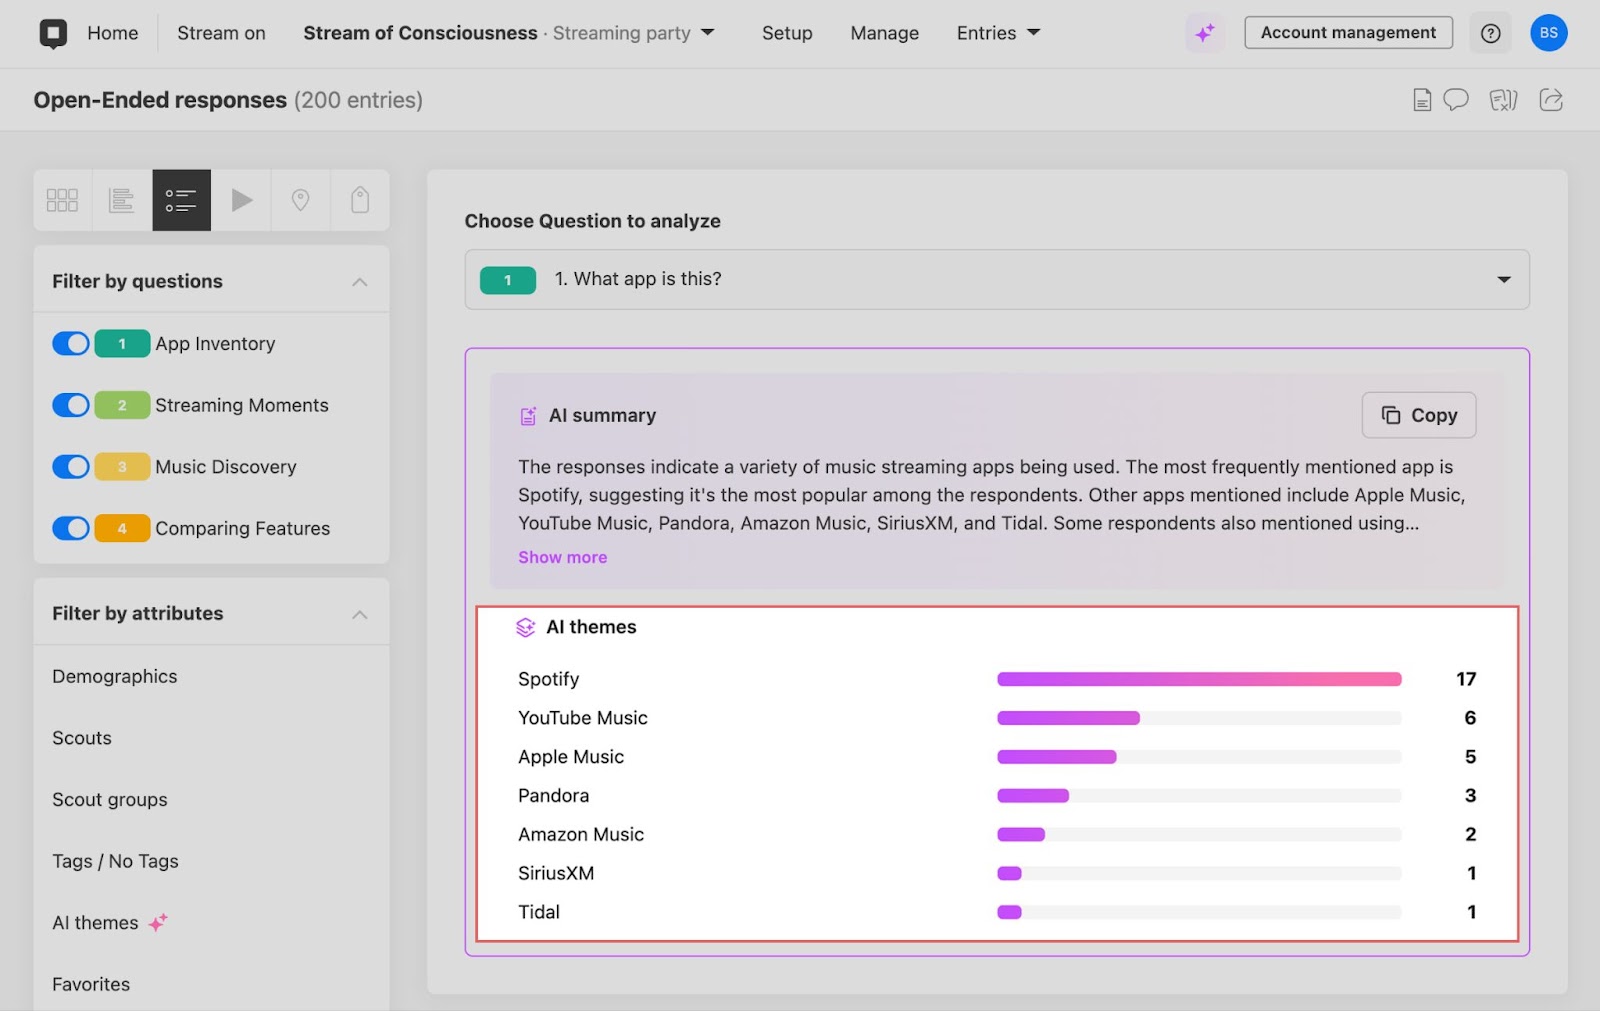Click Spotify's theme progress bar
This screenshot has height=1011, width=1600.
pyautogui.click(x=1200, y=678)
